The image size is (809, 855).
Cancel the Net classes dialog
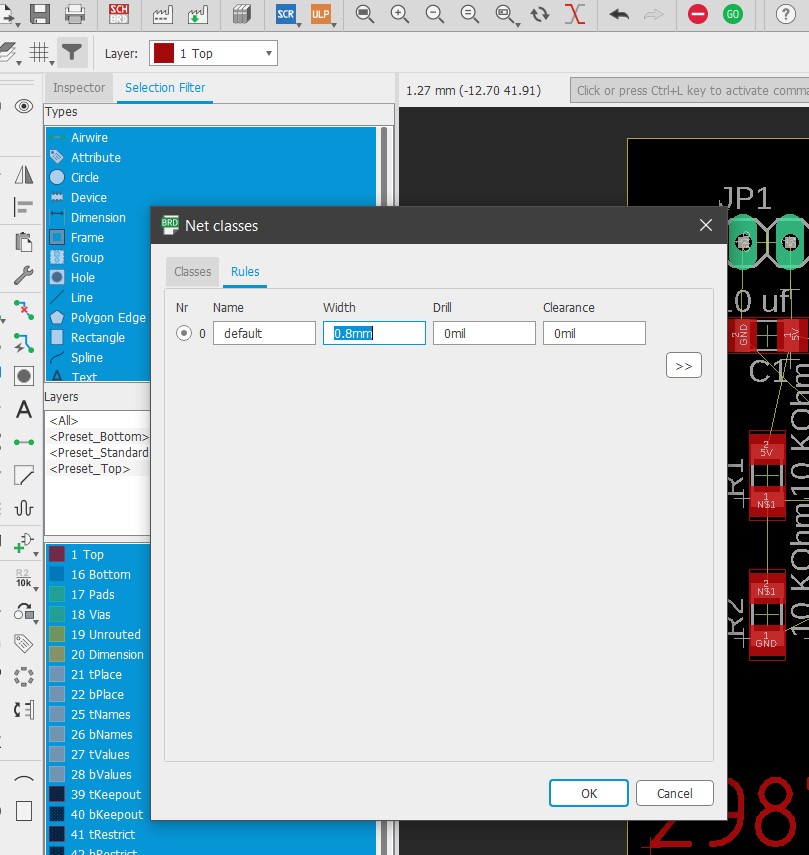674,793
